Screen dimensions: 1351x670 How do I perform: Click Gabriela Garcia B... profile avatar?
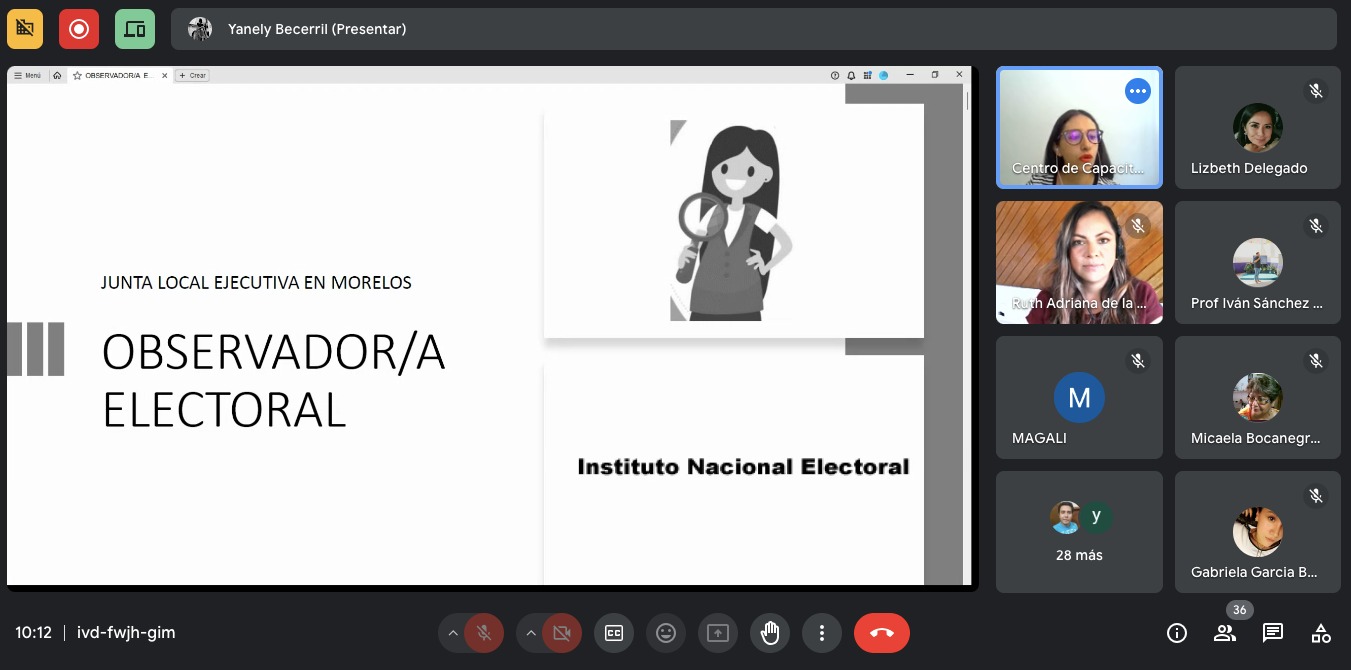1258,532
